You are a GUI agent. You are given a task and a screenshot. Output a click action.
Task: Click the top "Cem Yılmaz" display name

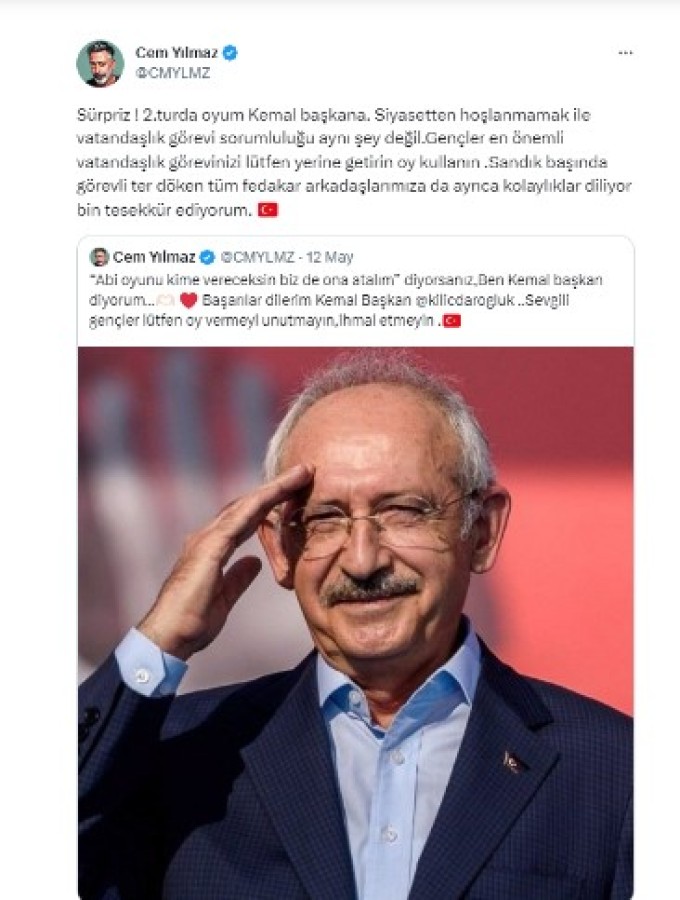(177, 53)
